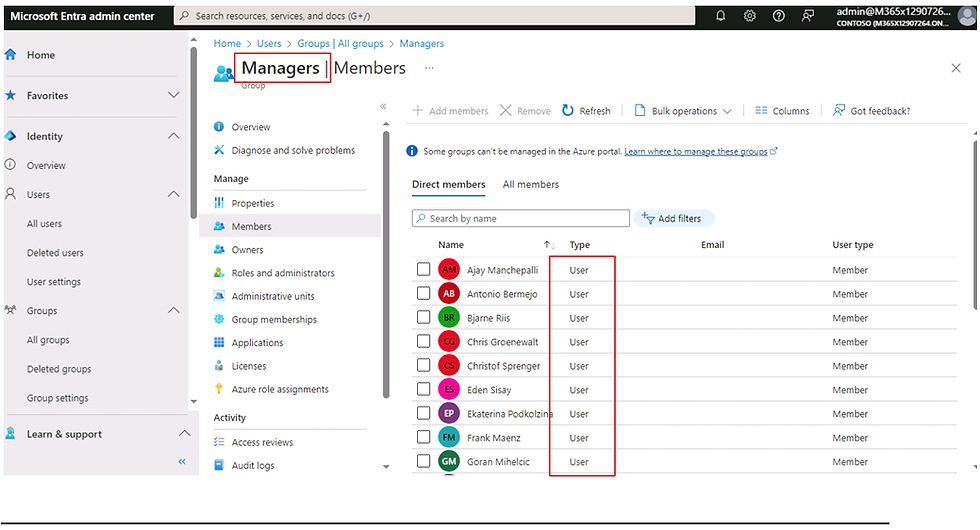This screenshot has width=980, height=530.
Task: Open more options ellipsis beside Members title
Action: pyautogui.click(x=429, y=68)
